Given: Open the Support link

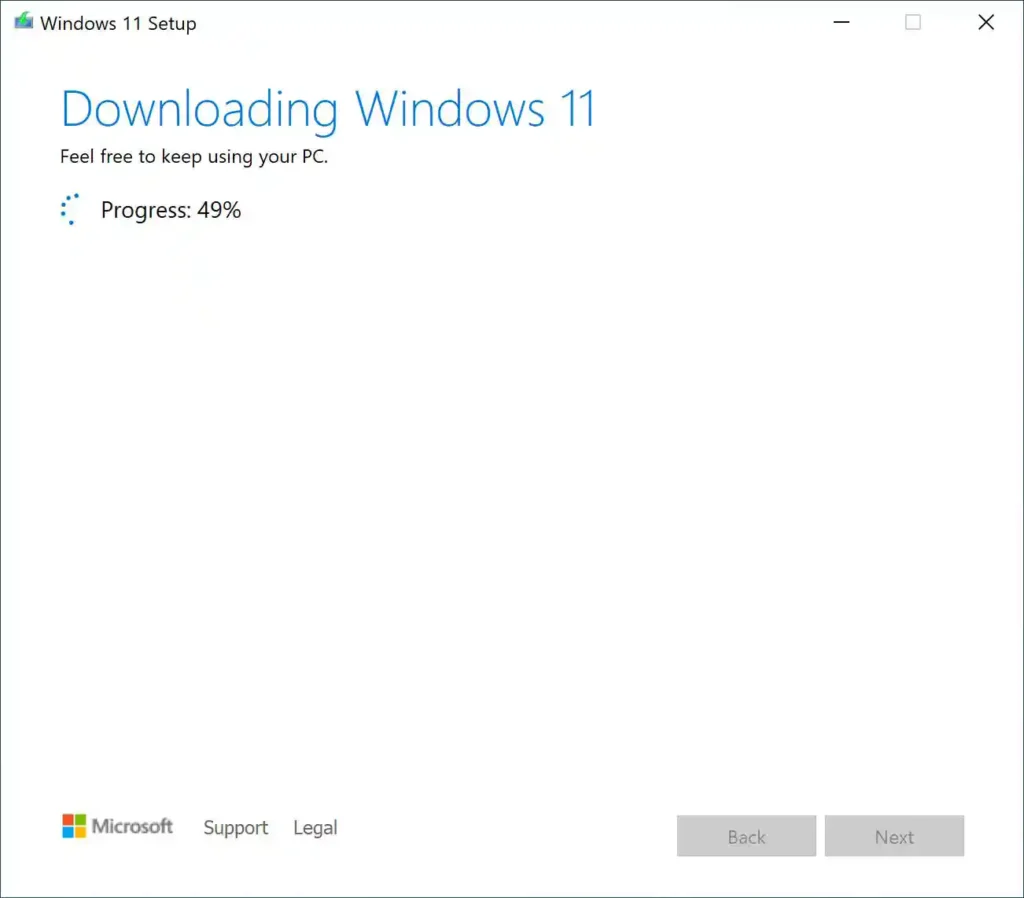Looking at the screenshot, I should click(x=235, y=827).
